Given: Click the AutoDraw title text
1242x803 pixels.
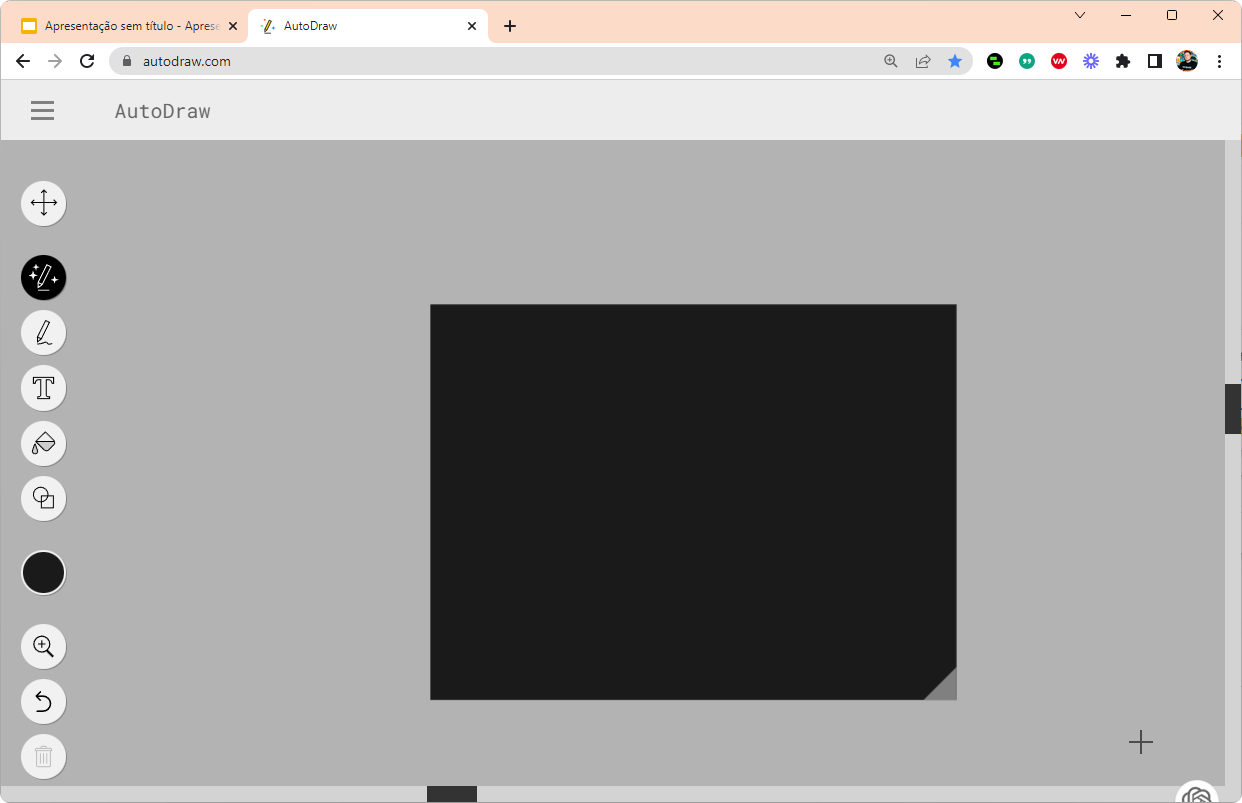Looking at the screenshot, I should pyautogui.click(x=163, y=111).
